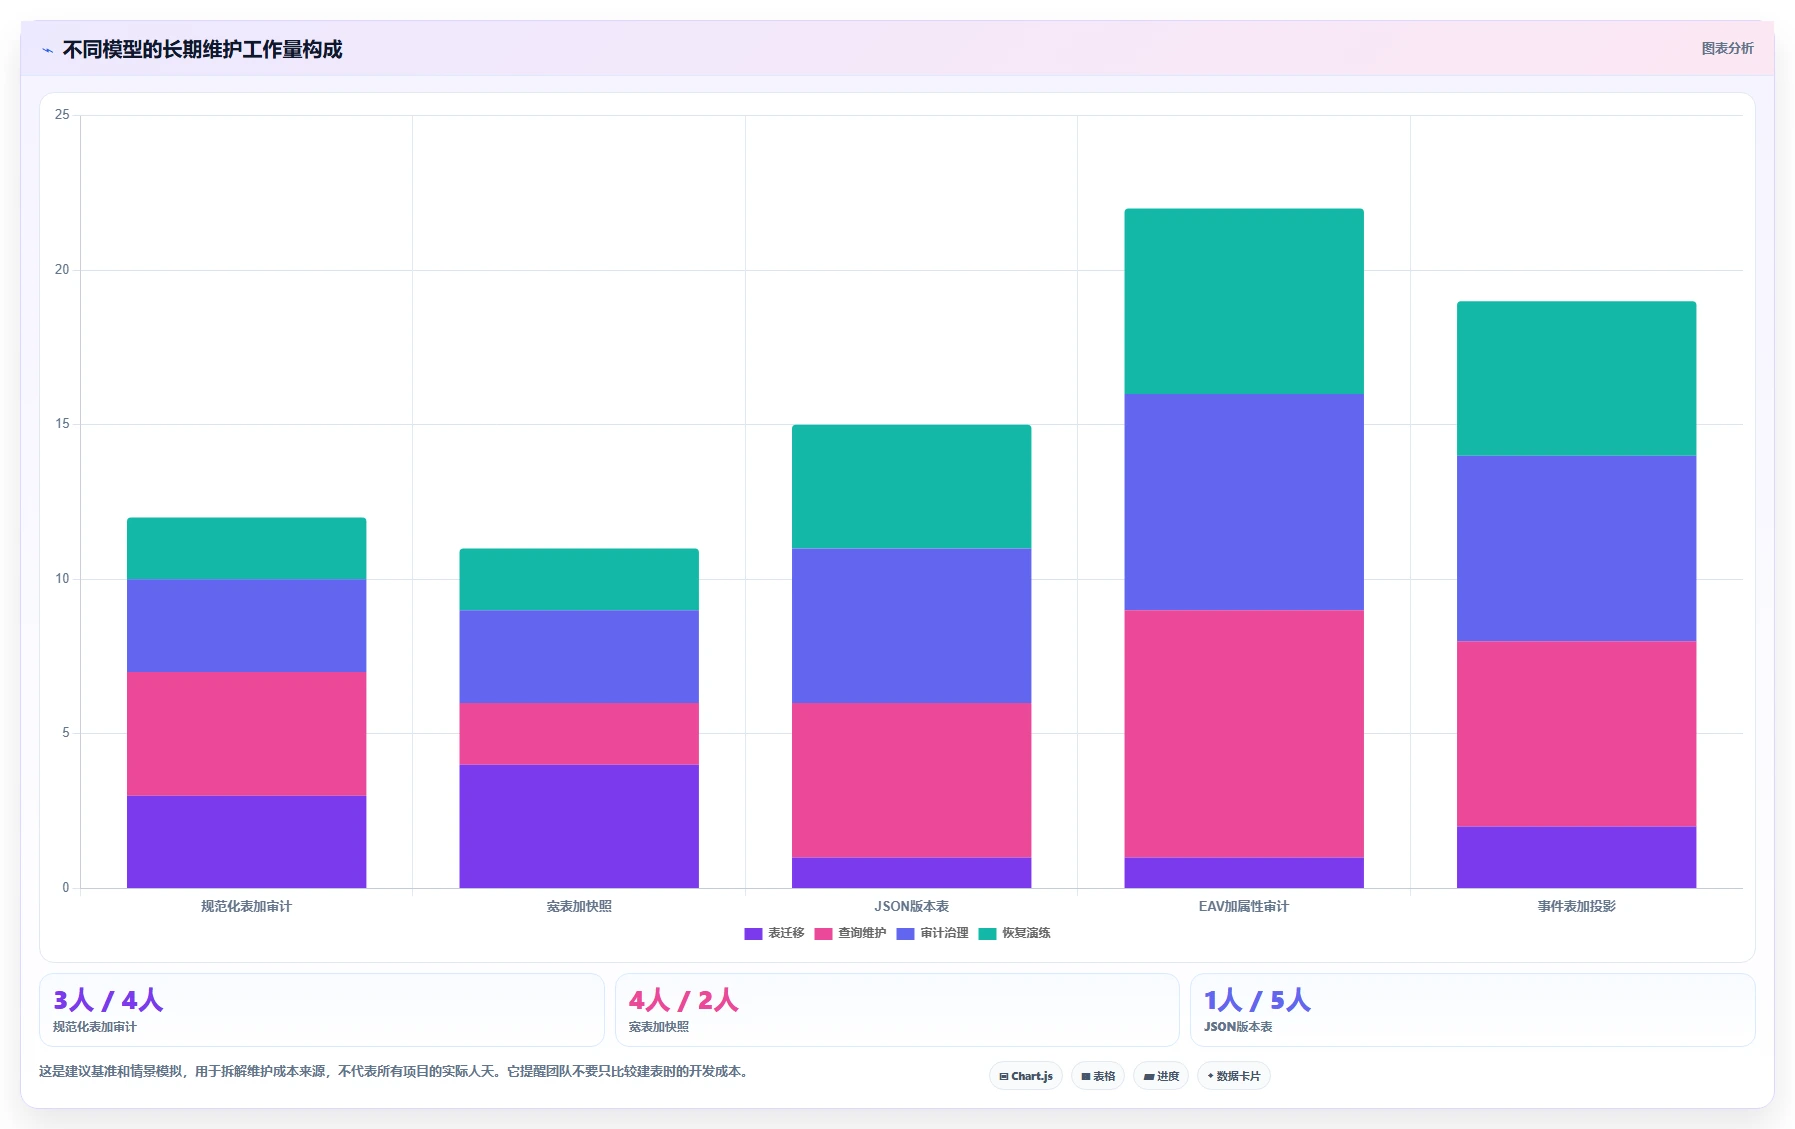Image resolution: width=1795 pixels, height=1129 pixels.
Task: Click the 表格 tag at the bottom
Action: 1098,1076
